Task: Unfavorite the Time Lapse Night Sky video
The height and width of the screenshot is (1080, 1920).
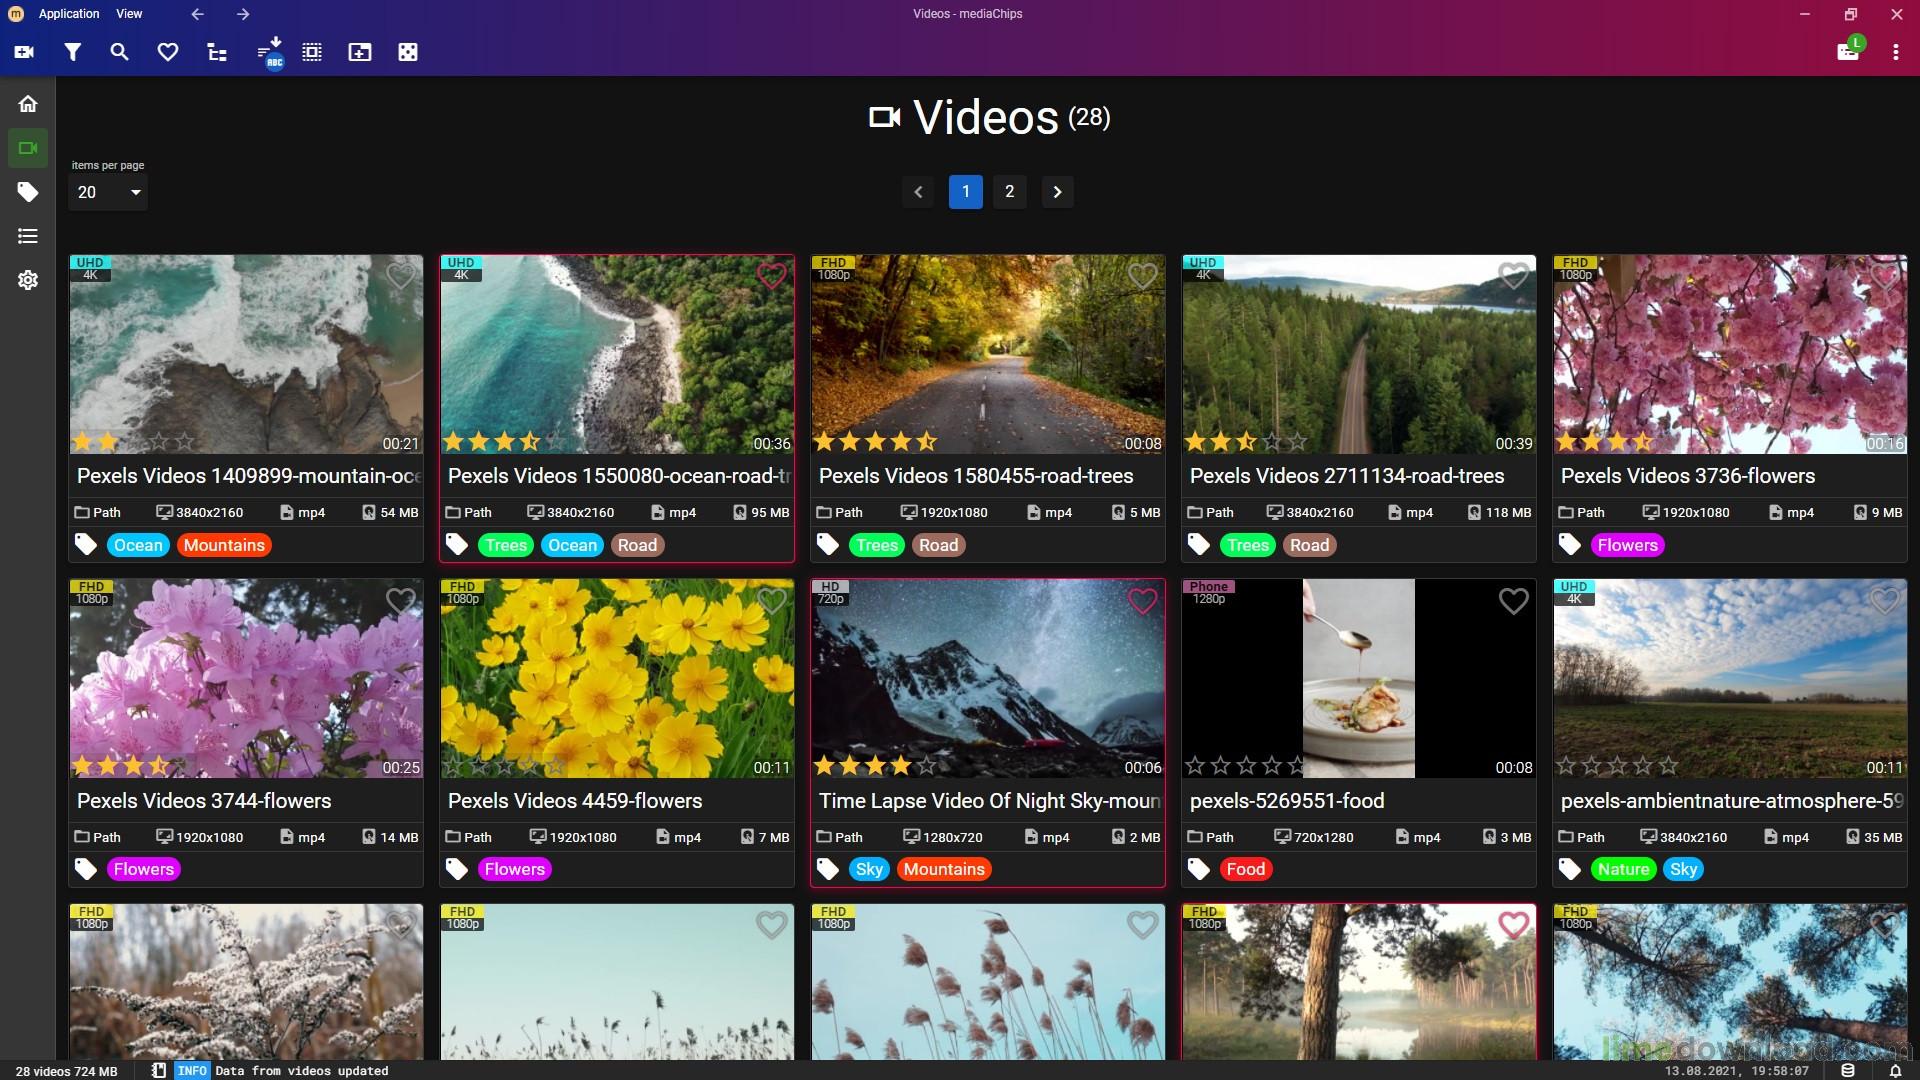Action: coord(1142,601)
